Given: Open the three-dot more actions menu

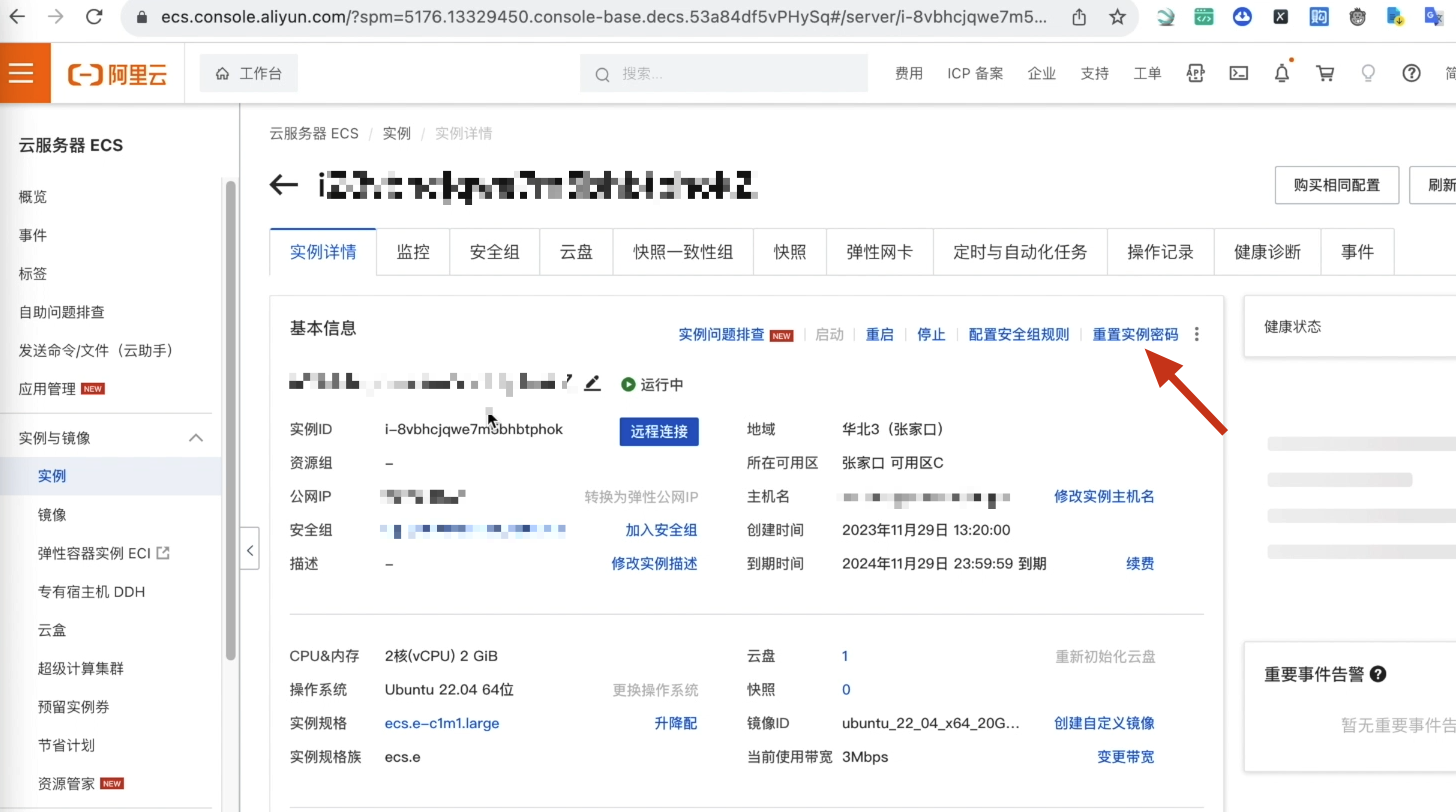Looking at the screenshot, I should coord(1196,334).
